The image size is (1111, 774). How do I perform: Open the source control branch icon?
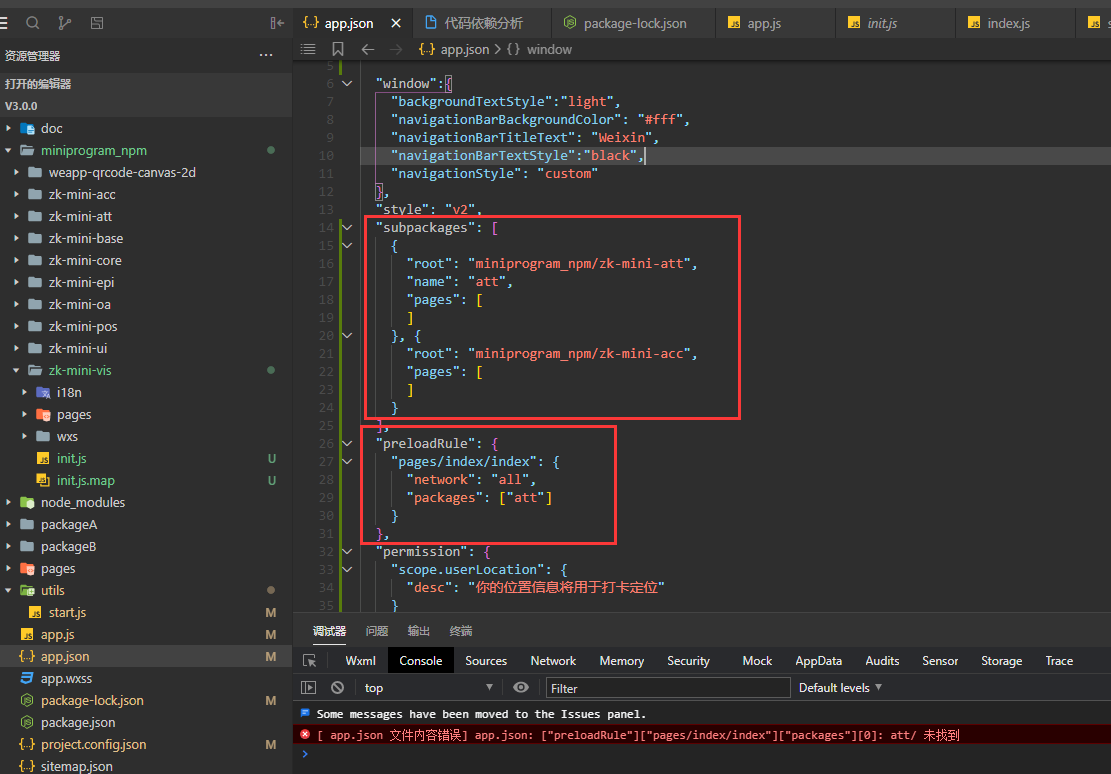[x=65, y=22]
